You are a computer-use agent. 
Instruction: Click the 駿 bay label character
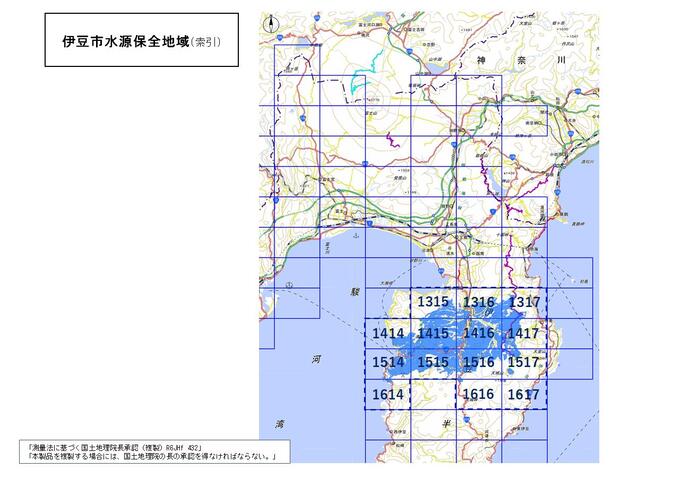355,292
